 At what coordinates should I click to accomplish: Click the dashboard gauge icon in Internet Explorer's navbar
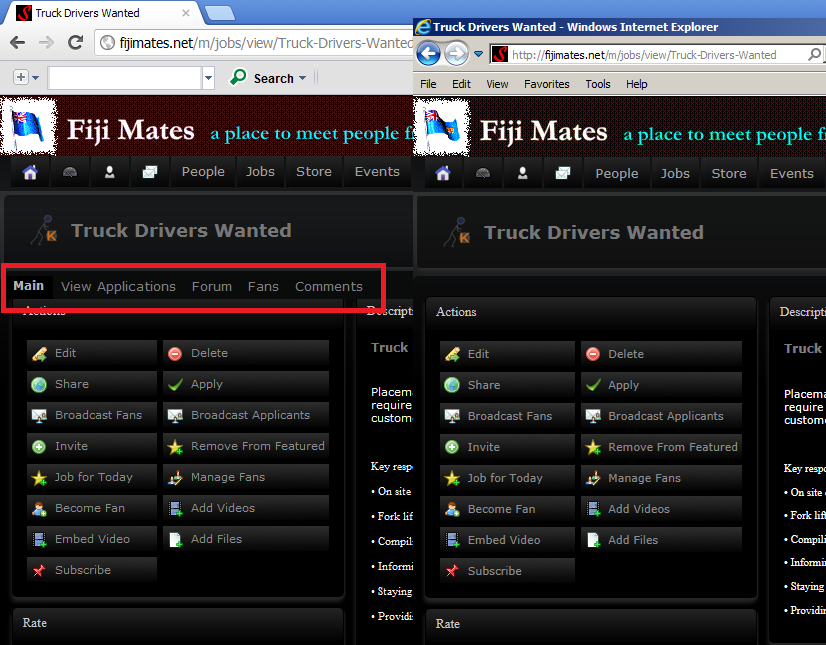(x=483, y=173)
